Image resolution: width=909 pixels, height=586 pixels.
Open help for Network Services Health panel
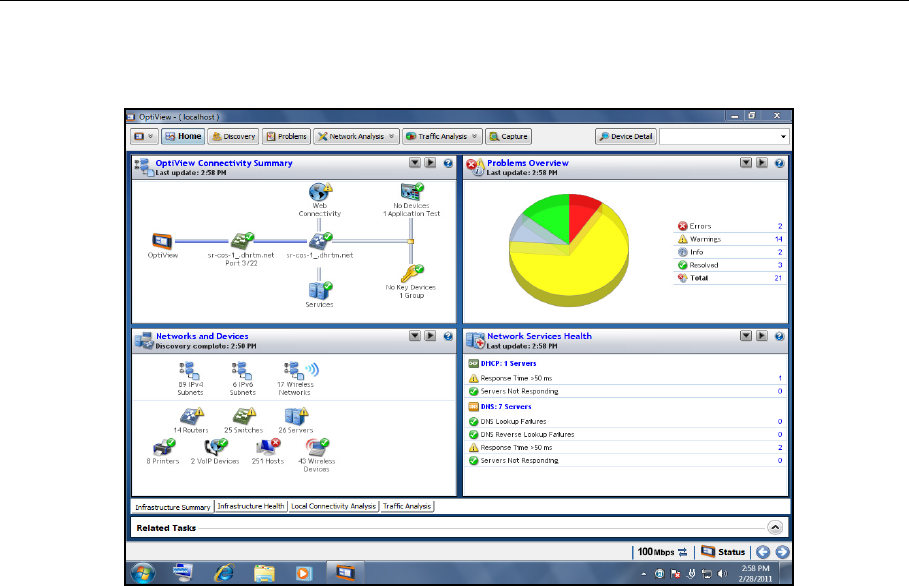pos(779,336)
